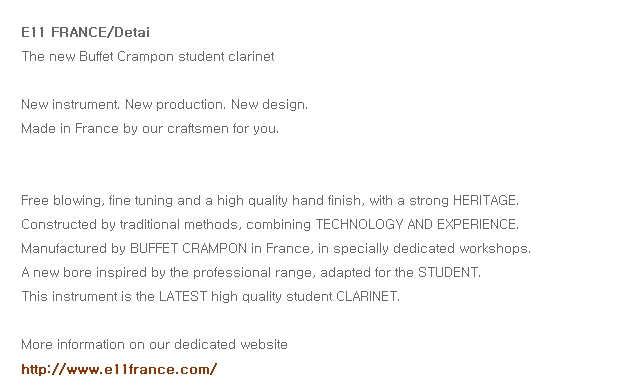The width and height of the screenshot is (640, 392).
Task: Click the uppercase word "LATEST"
Action: tap(183, 296)
